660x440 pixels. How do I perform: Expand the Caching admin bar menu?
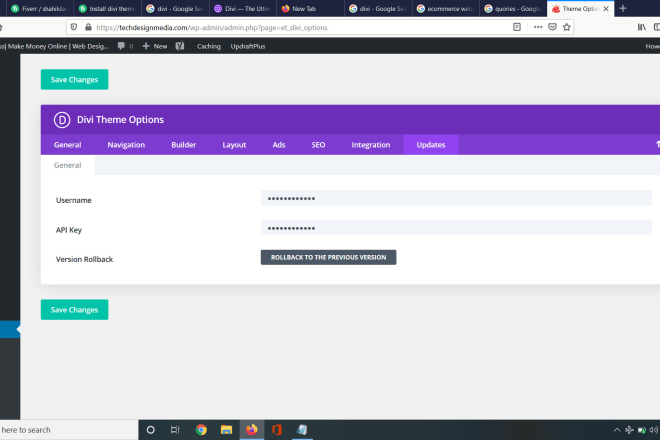[x=209, y=46]
